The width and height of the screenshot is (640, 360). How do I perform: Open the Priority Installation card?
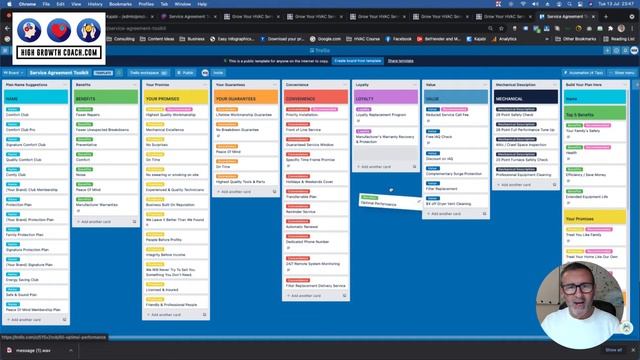pos(316,112)
